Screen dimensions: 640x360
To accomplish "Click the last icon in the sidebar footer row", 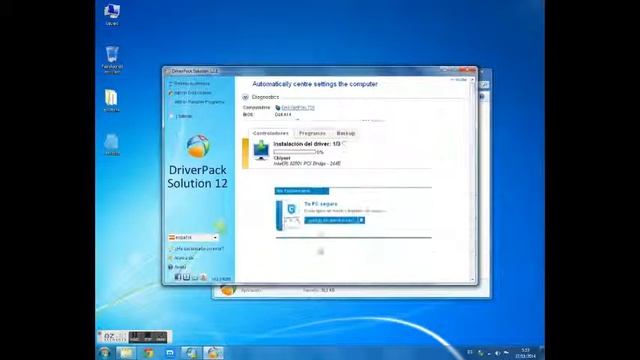I will point(203,277).
